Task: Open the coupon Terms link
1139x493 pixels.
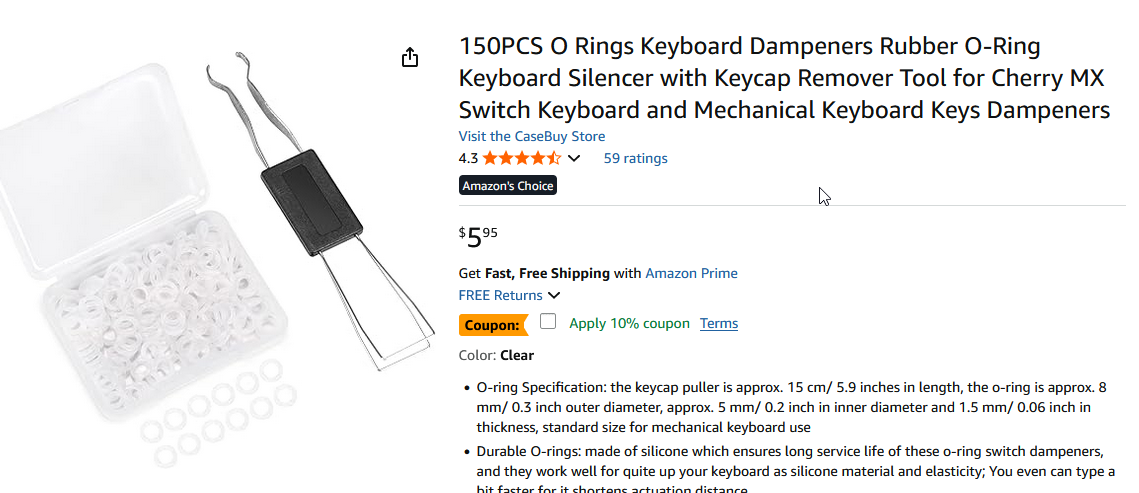Action: pos(719,323)
